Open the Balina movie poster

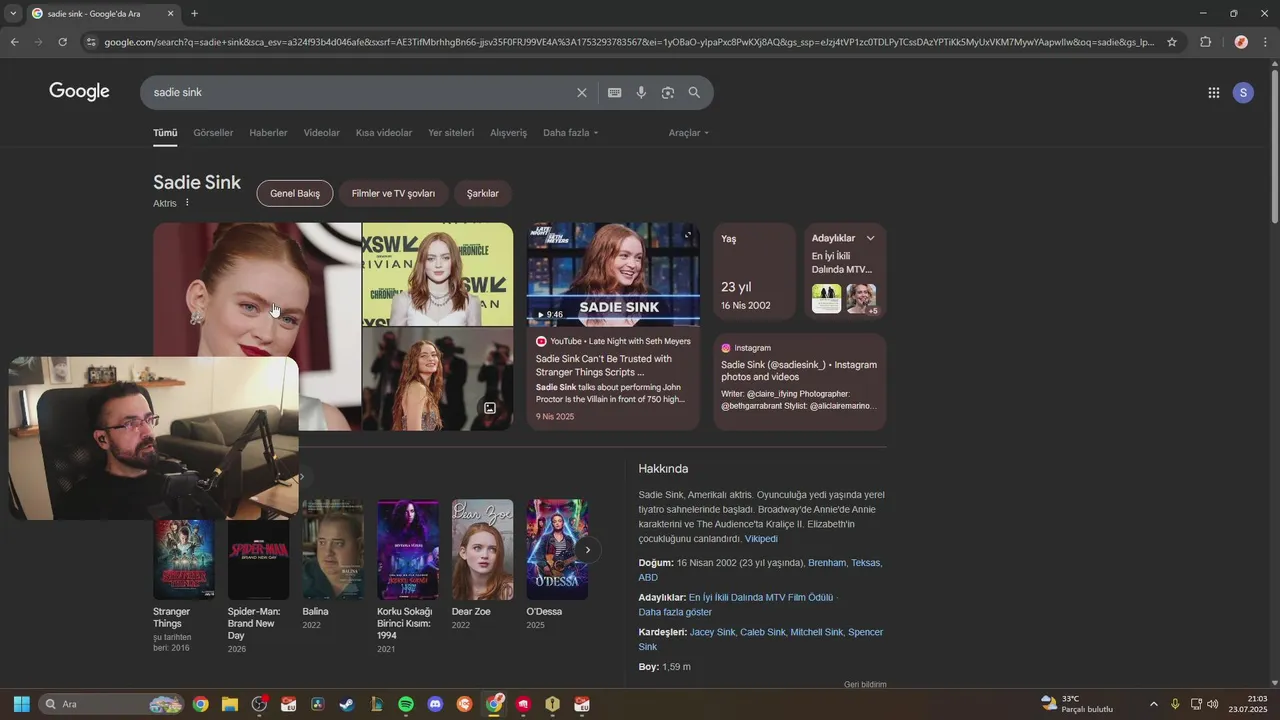[x=333, y=549]
